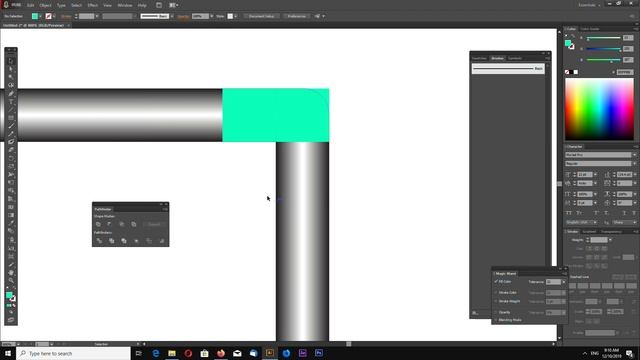The width and height of the screenshot is (640, 360).
Task: Click Merge pathfinder icon
Action: (124, 241)
